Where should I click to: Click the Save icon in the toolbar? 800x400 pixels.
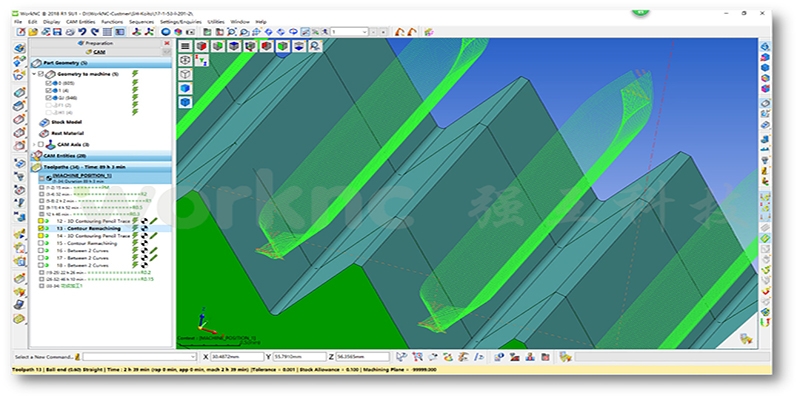(57, 32)
